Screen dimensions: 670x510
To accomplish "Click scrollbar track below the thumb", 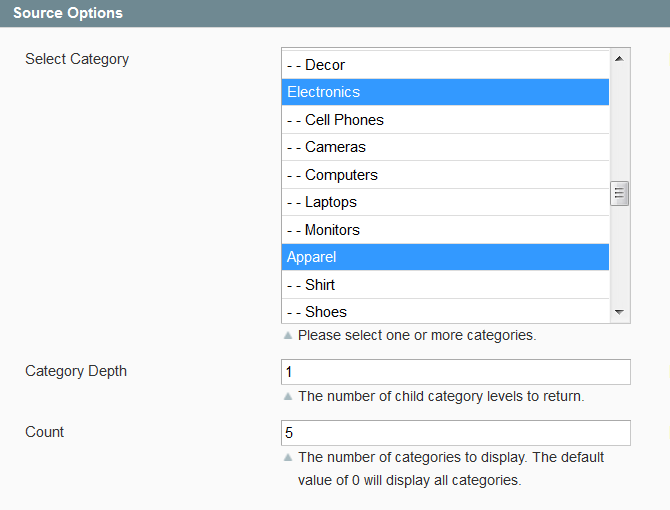I will click(619, 254).
